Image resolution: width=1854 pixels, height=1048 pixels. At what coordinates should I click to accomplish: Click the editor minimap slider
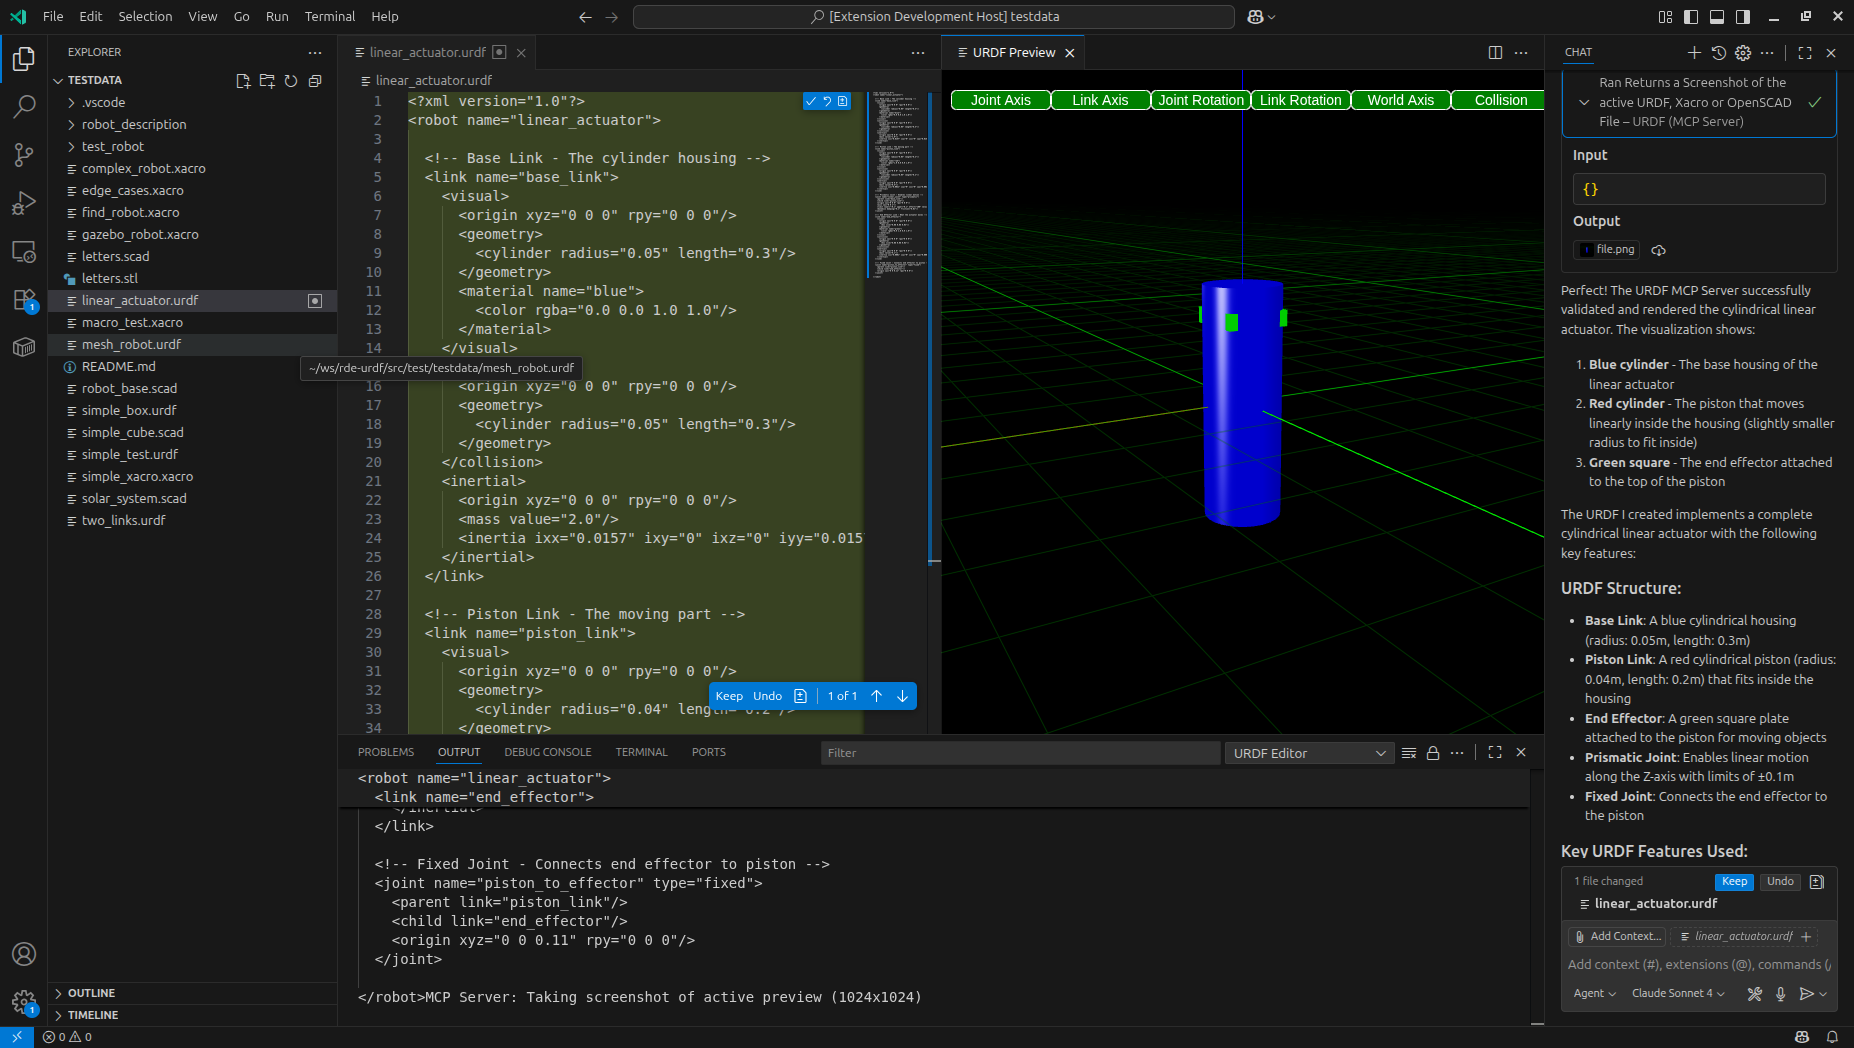pyautogui.click(x=897, y=184)
